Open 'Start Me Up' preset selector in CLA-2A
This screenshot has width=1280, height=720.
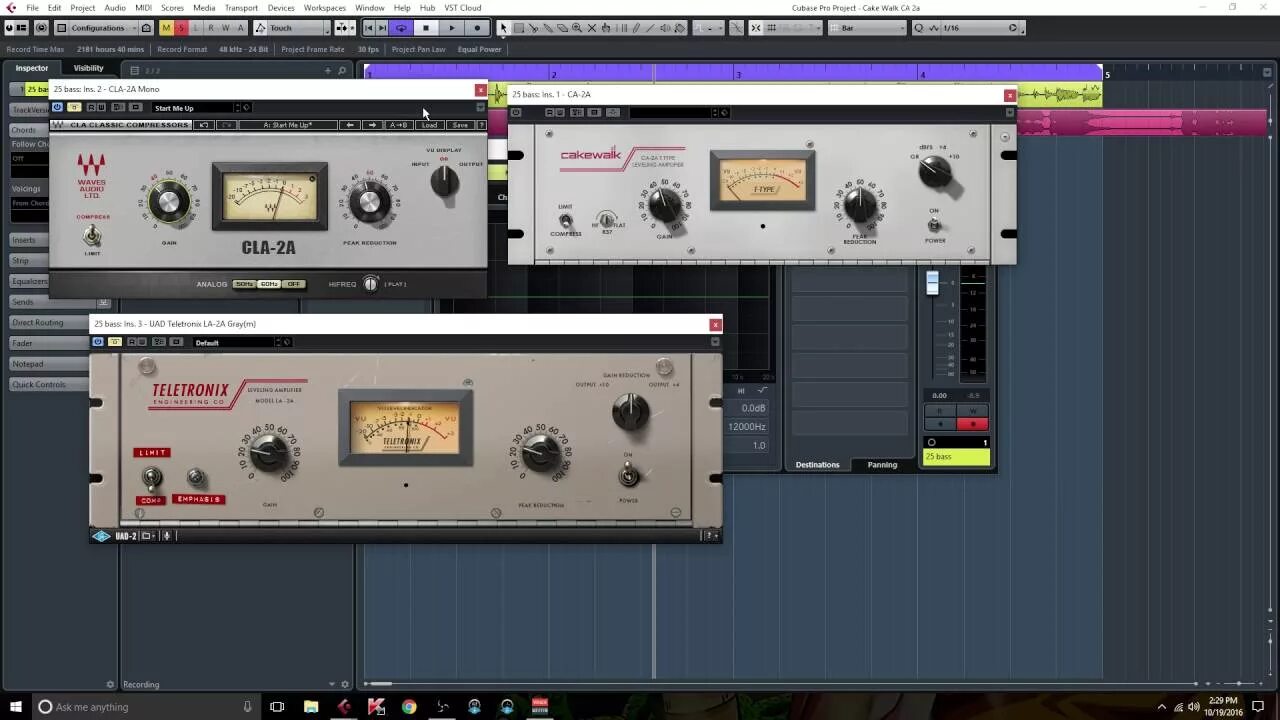coord(195,107)
